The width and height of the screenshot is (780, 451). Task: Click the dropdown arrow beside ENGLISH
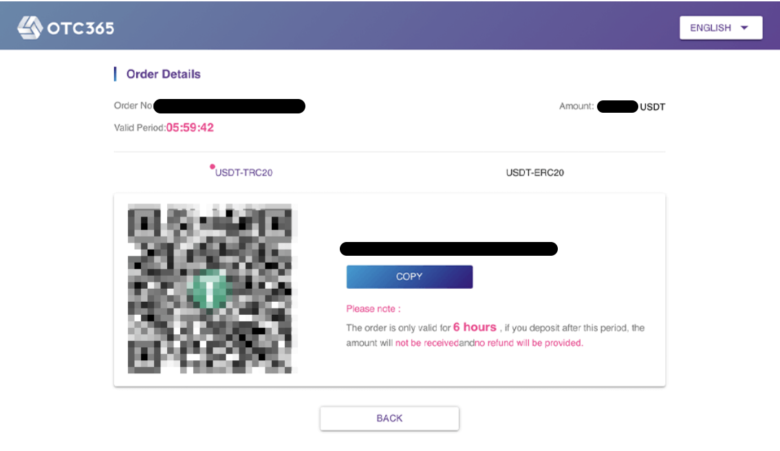(744, 28)
